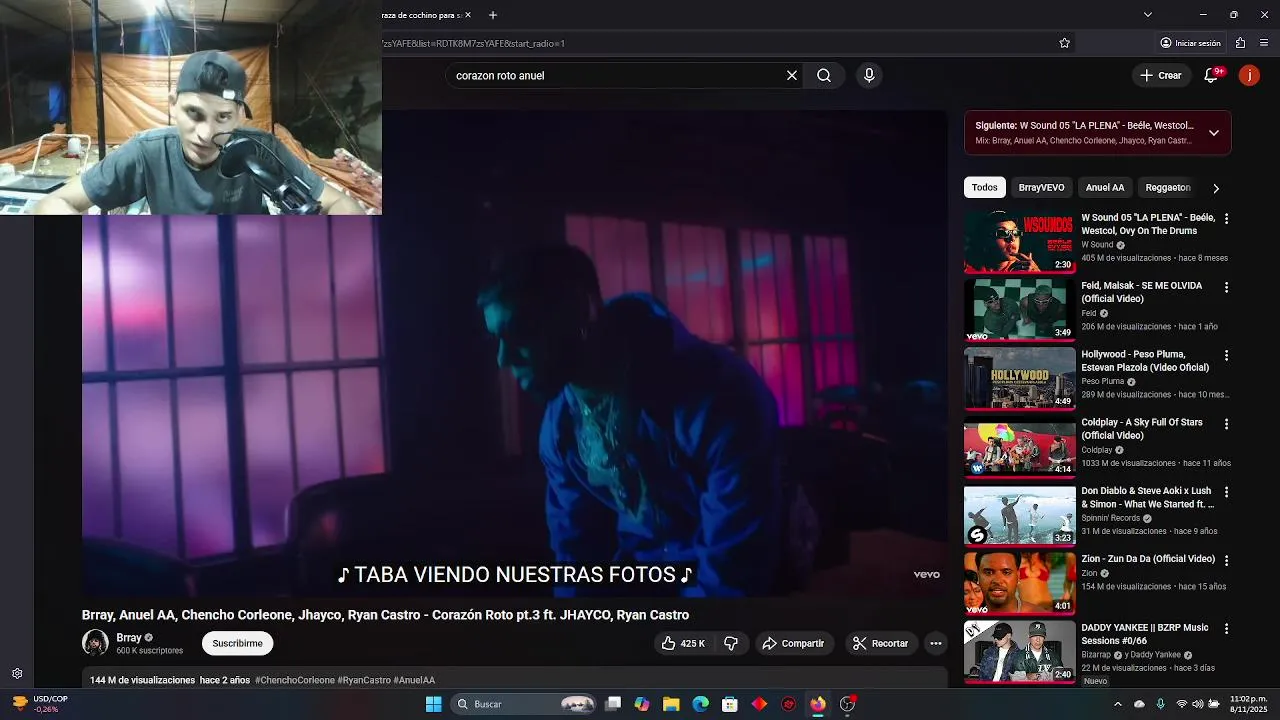Image resolution: width=1280 pixels, height=720 pixels.
Task: Open the Brray channel name link
Action: [129, 637]
